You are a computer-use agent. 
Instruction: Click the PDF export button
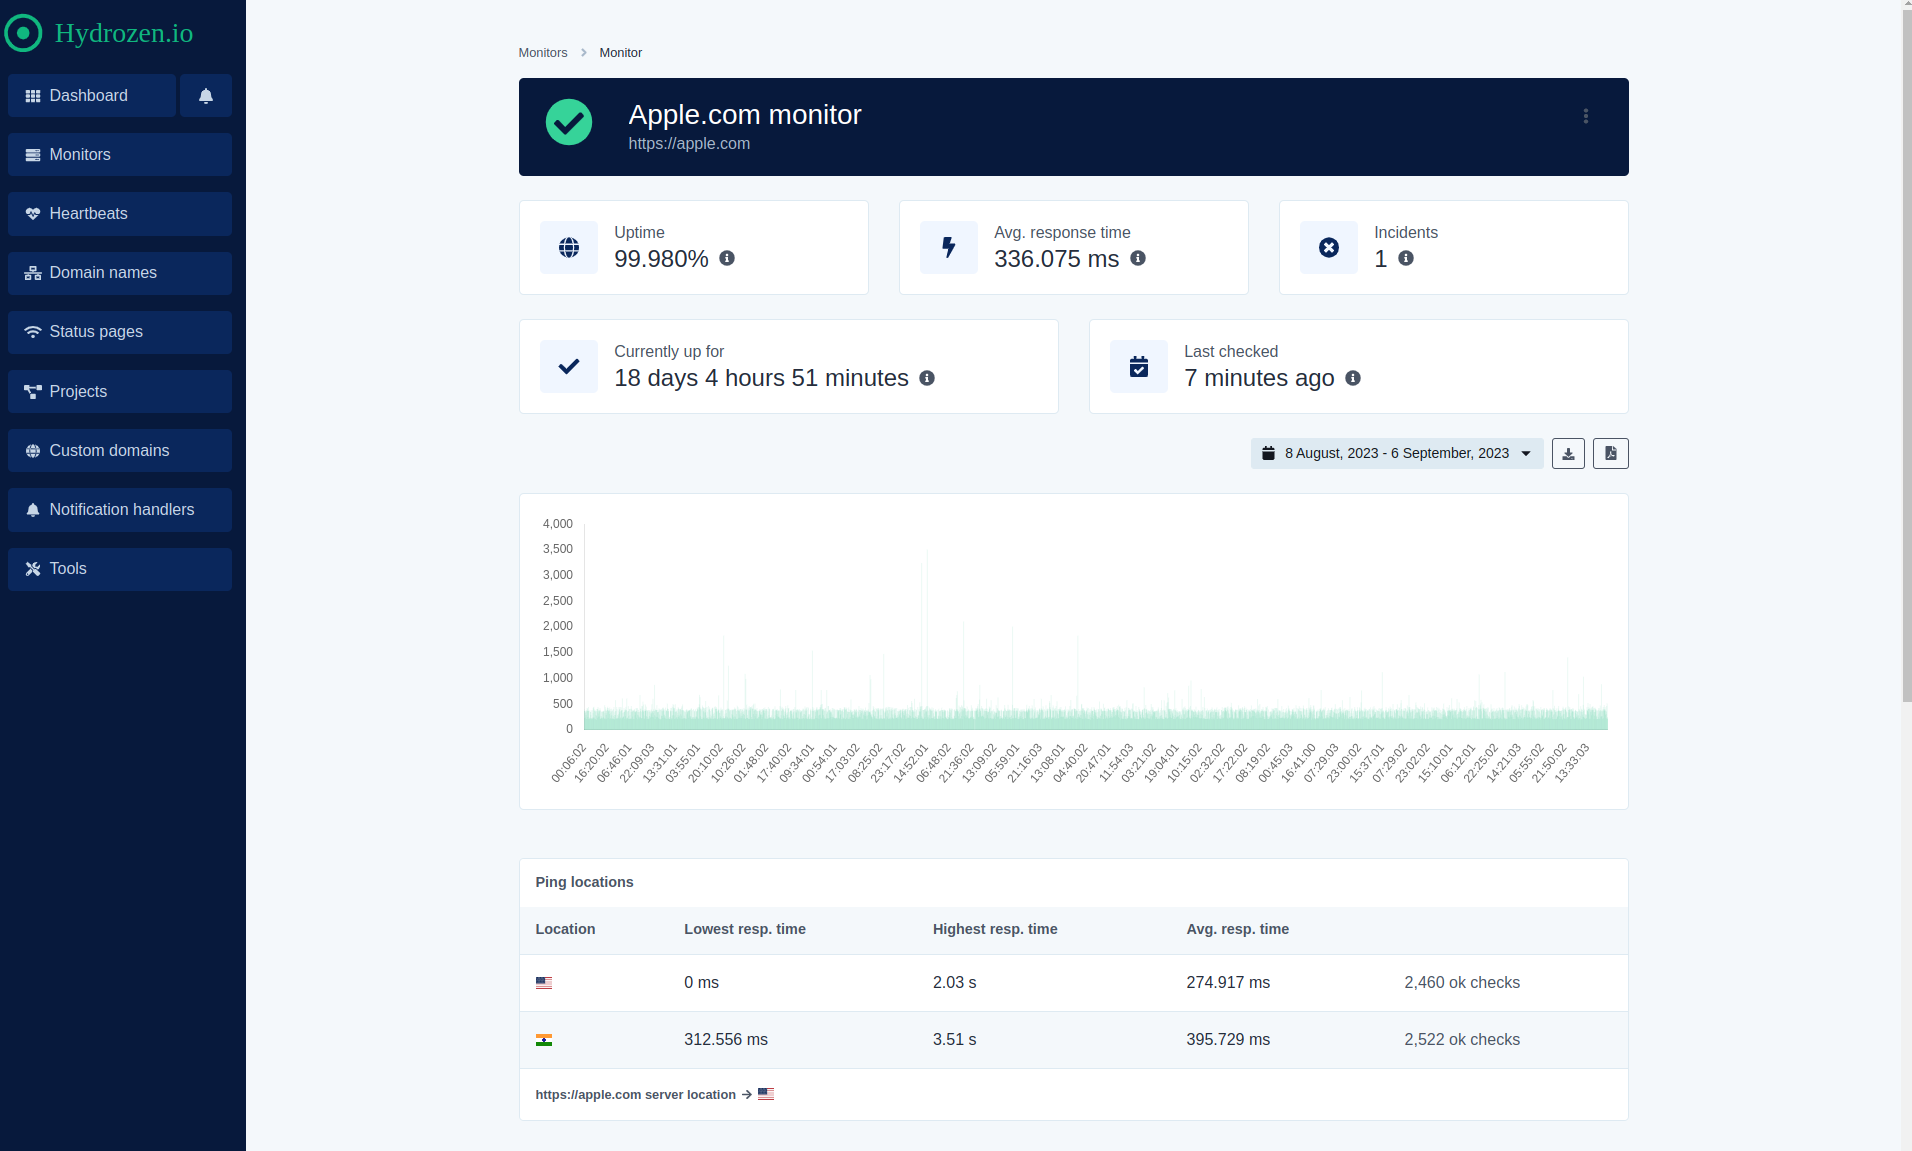pyautogui.click(x=1610, y=453)
